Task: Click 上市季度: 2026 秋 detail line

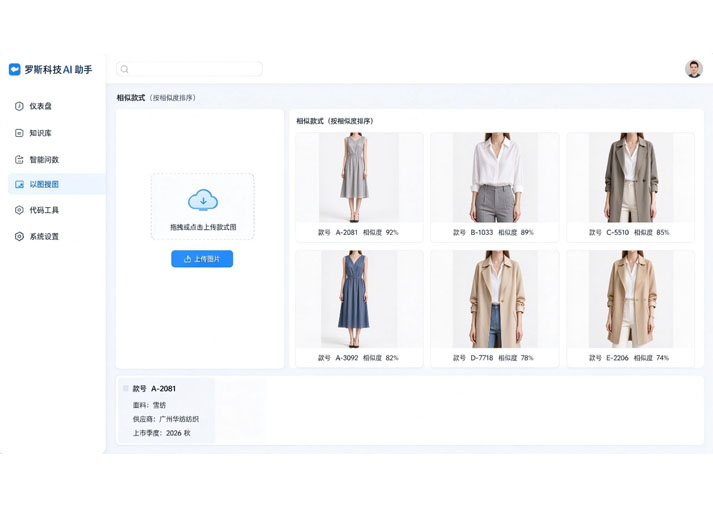Action: pos(161,433)
